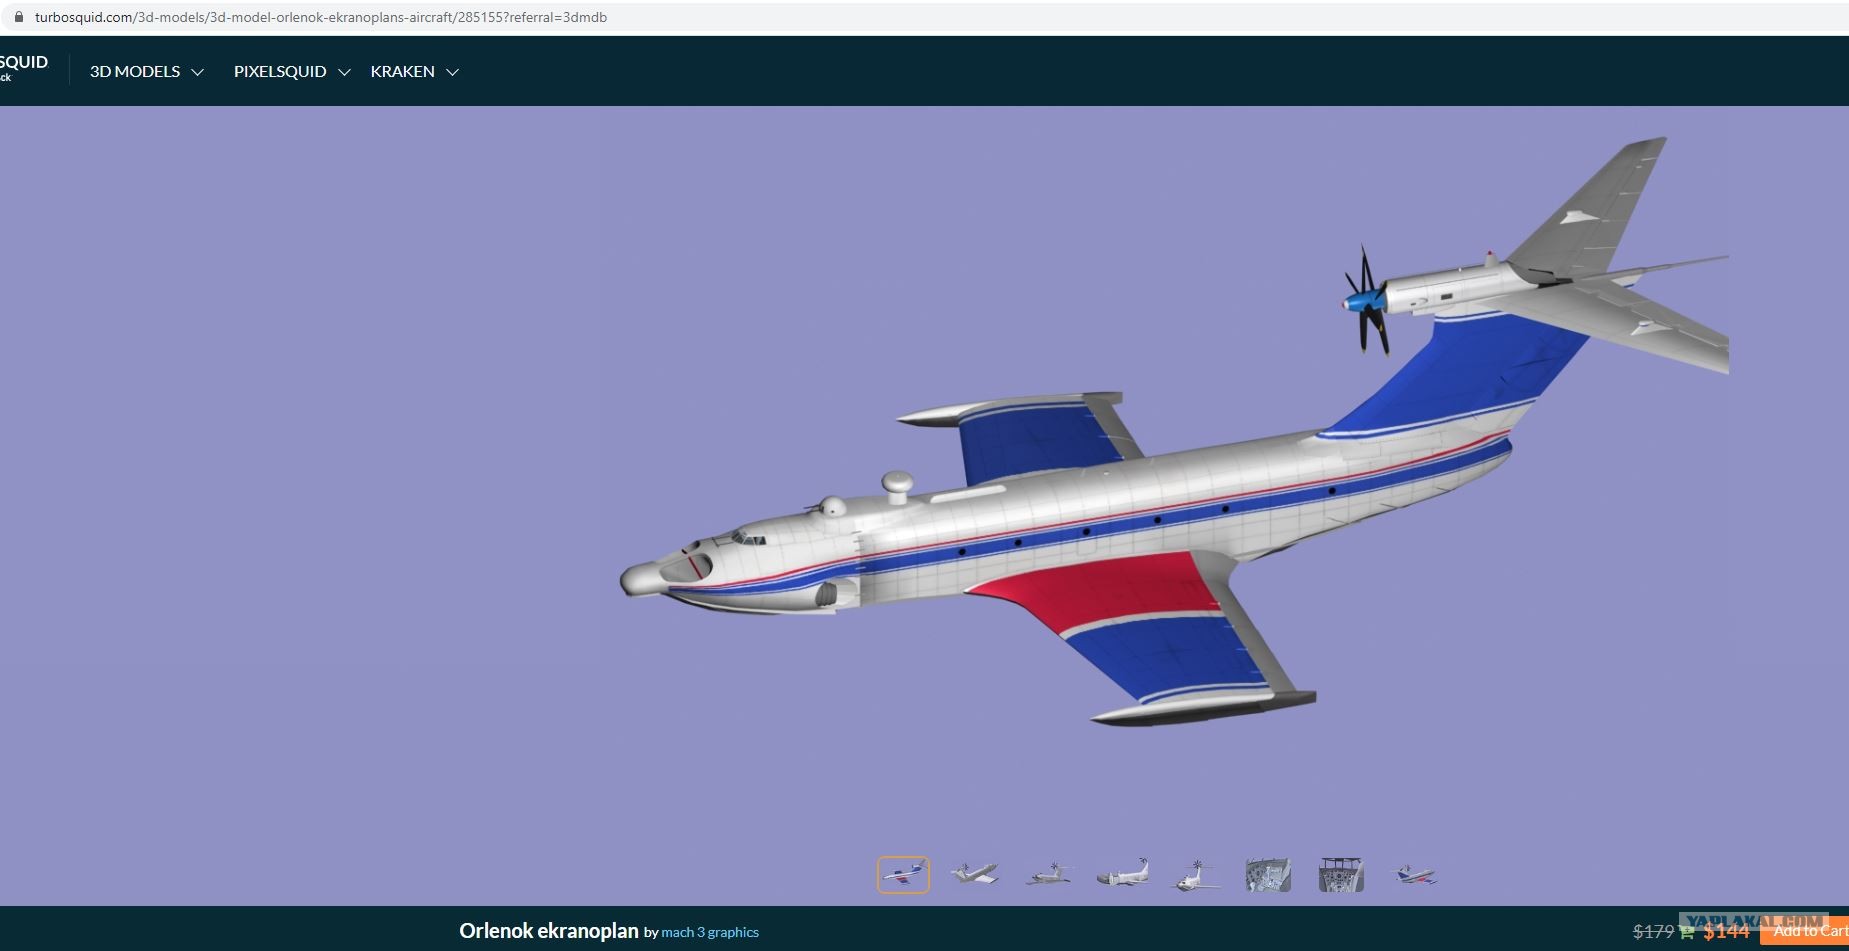Select the first highlighted side-view thumbnail
Viewport: 1849px width, 951px height.
(903, 875)
